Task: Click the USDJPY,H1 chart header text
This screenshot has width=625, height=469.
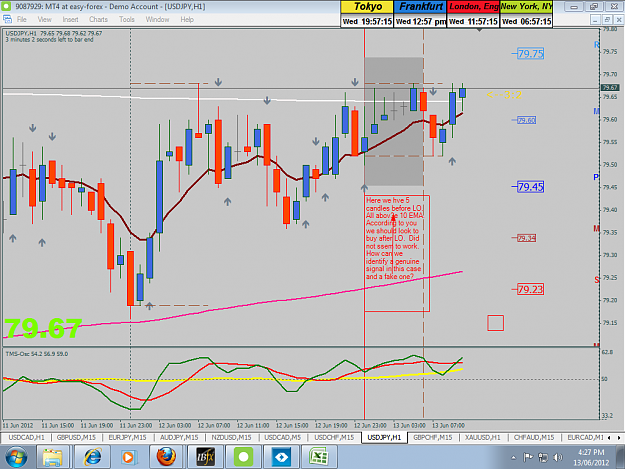Action: (53, 33)
